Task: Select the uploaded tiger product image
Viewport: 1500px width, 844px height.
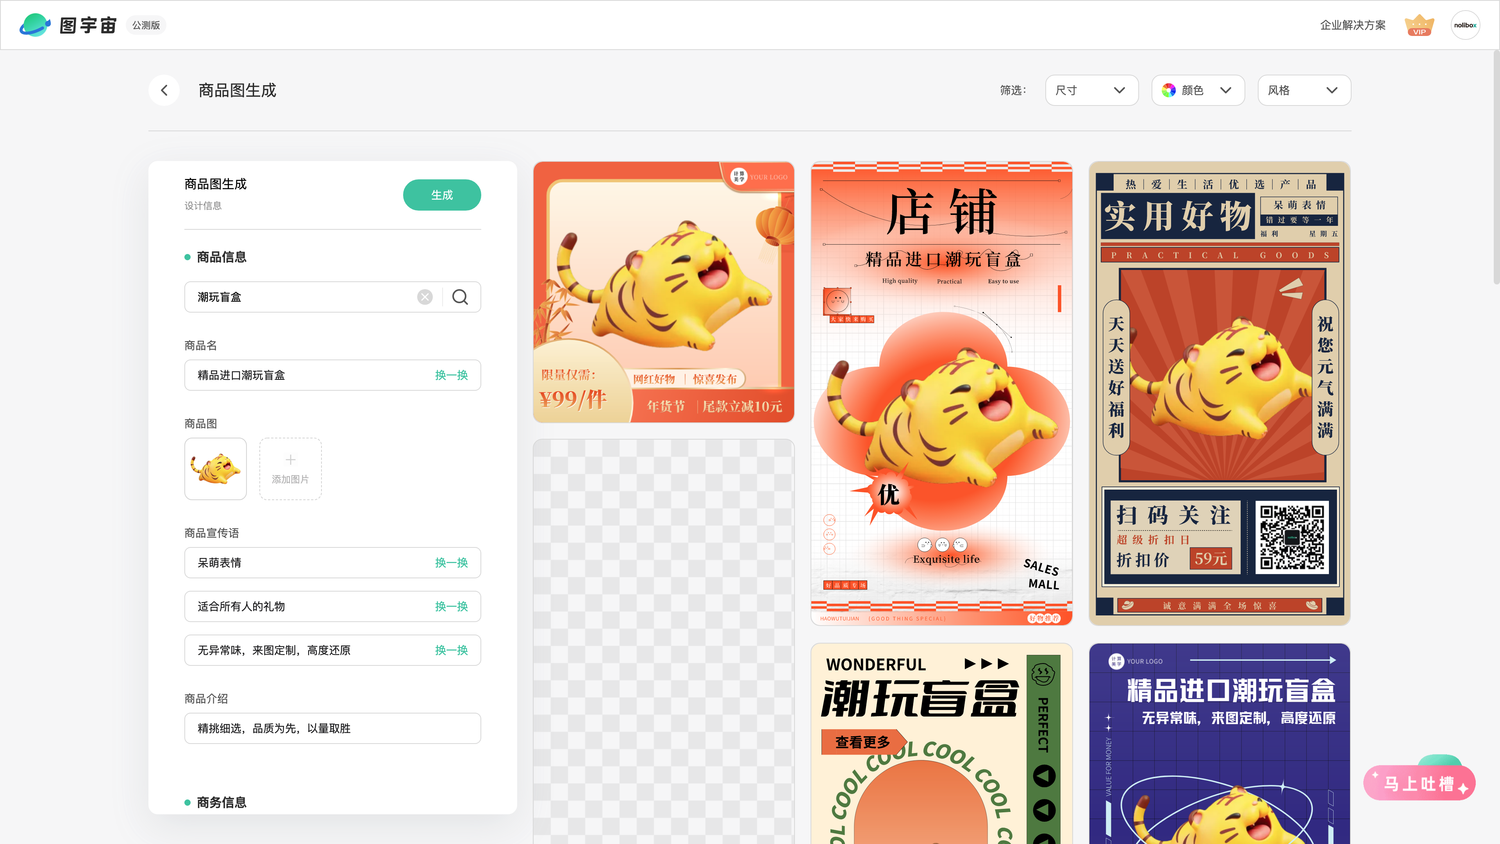Action: click(215, 469)
